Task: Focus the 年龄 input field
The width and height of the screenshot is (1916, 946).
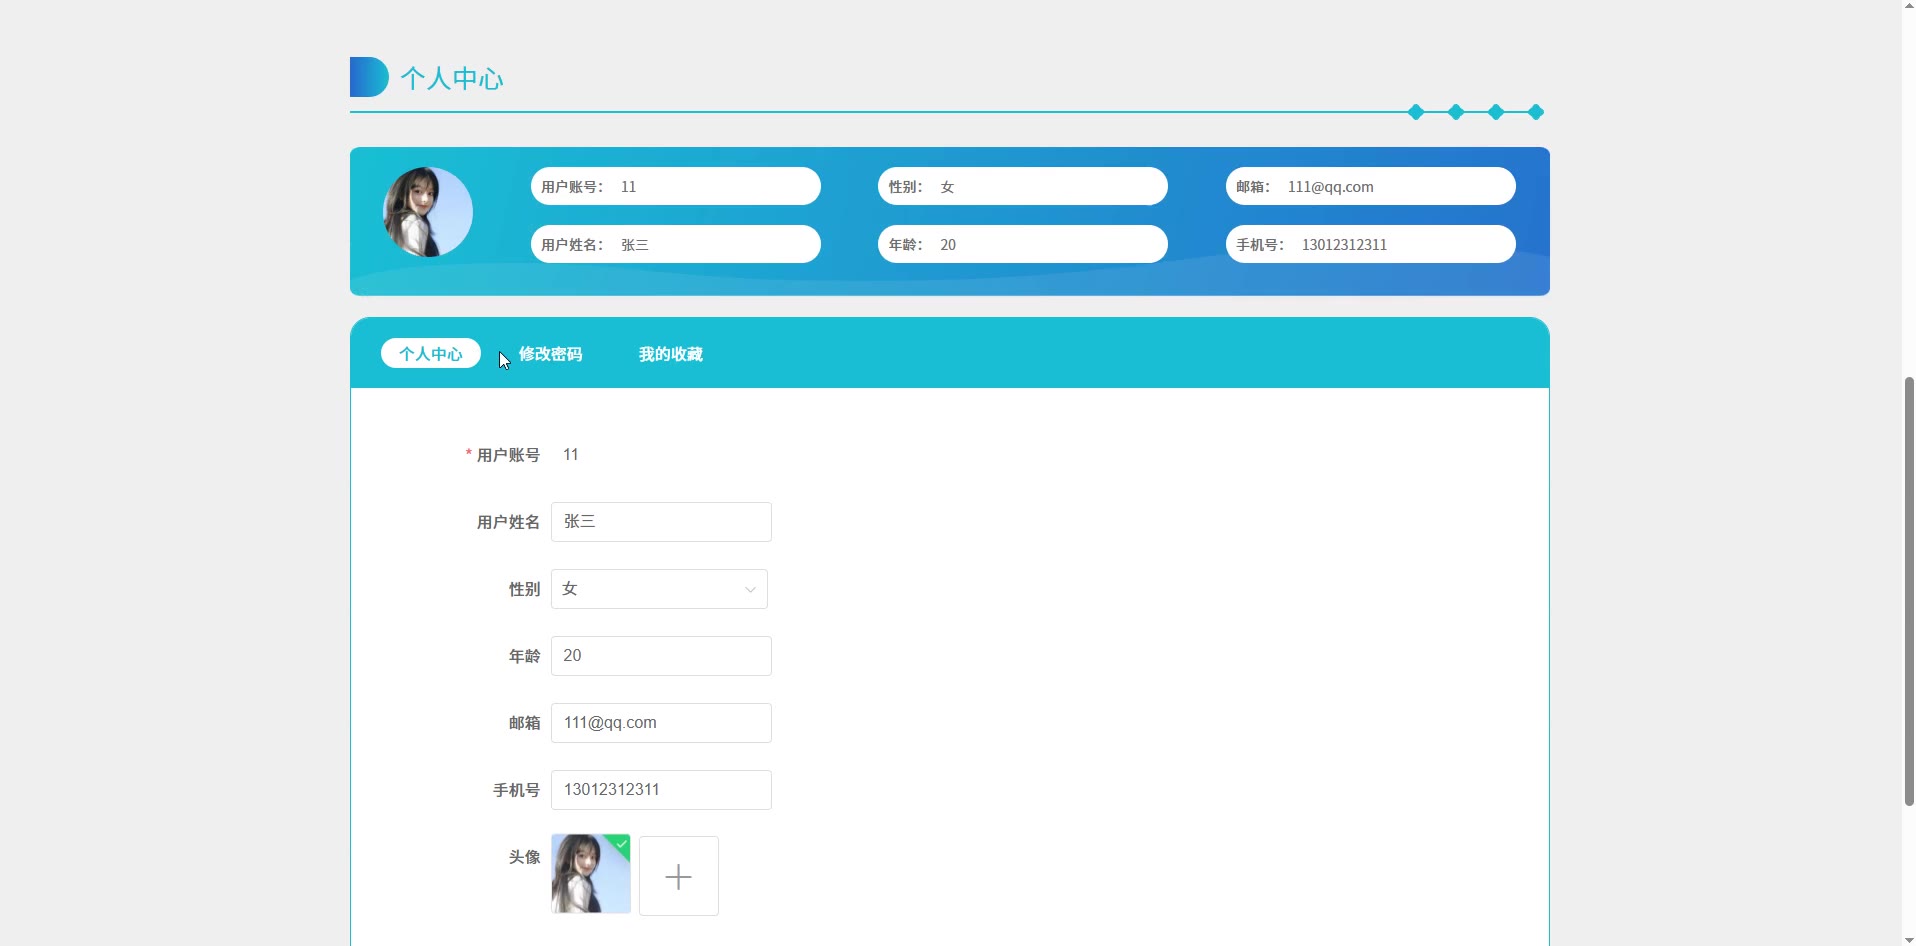Action: click(x=660, y=656)
